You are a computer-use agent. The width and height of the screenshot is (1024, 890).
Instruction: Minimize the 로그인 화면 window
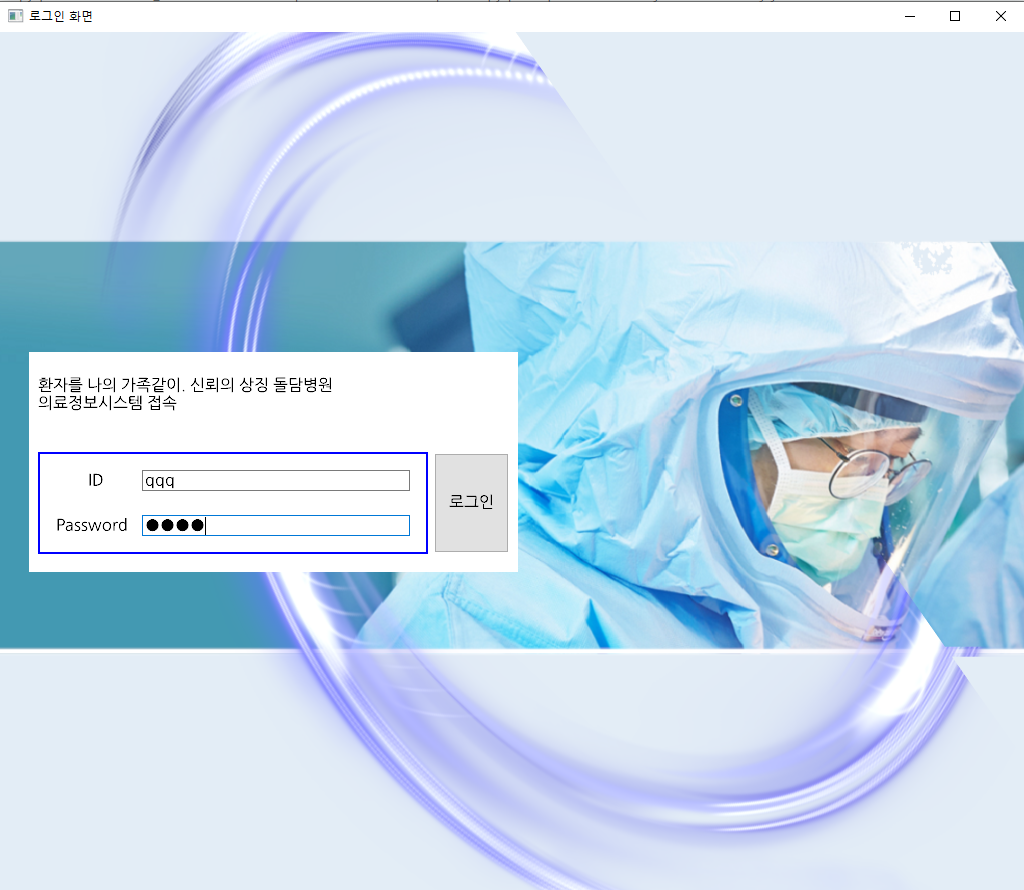[910, 16]
